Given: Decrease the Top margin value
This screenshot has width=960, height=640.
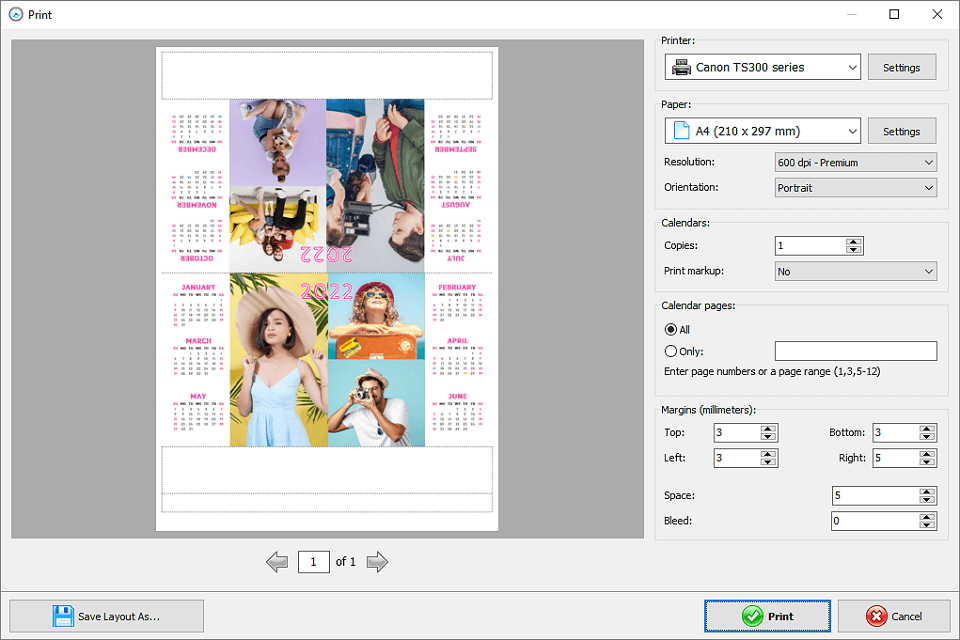Looking at the screenshot, I should [768, 436].
